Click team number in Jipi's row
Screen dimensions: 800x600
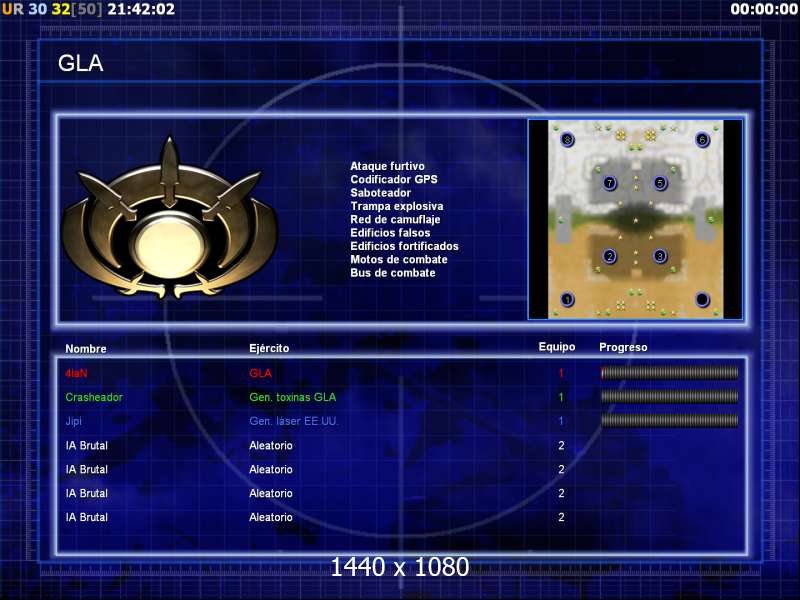[x=561, y=421]
